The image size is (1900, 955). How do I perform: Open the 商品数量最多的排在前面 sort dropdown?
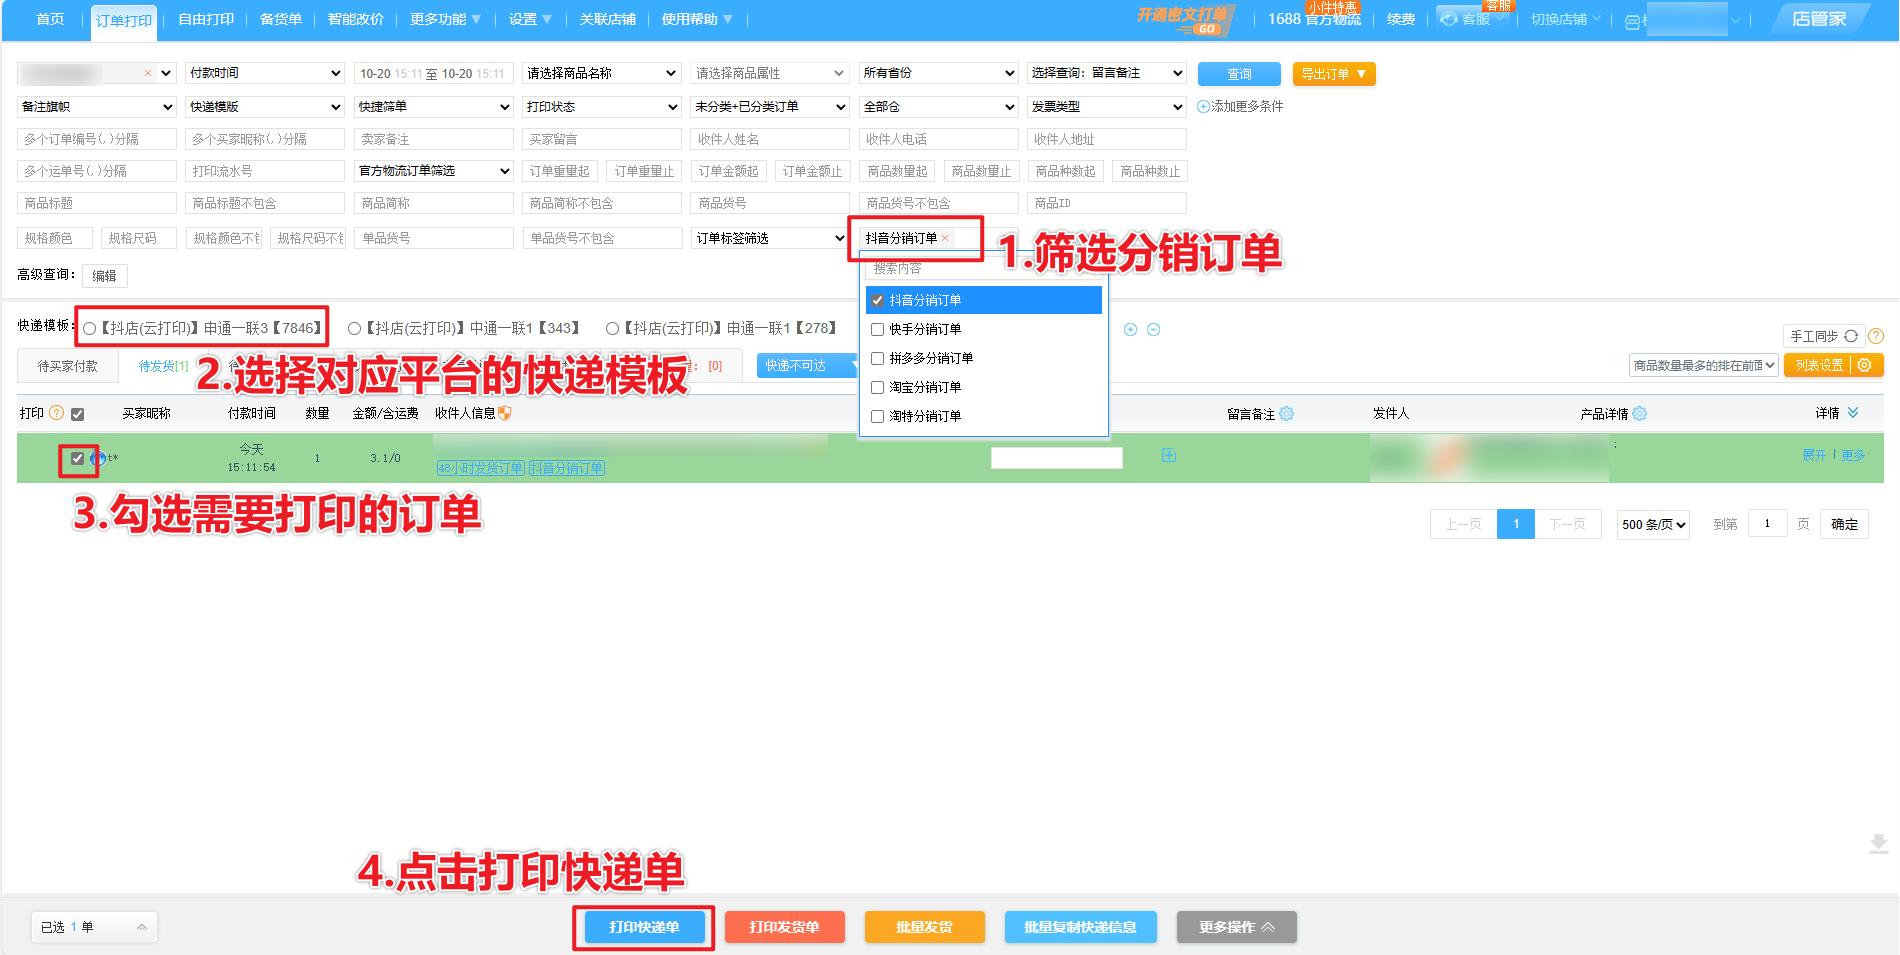1703,365
